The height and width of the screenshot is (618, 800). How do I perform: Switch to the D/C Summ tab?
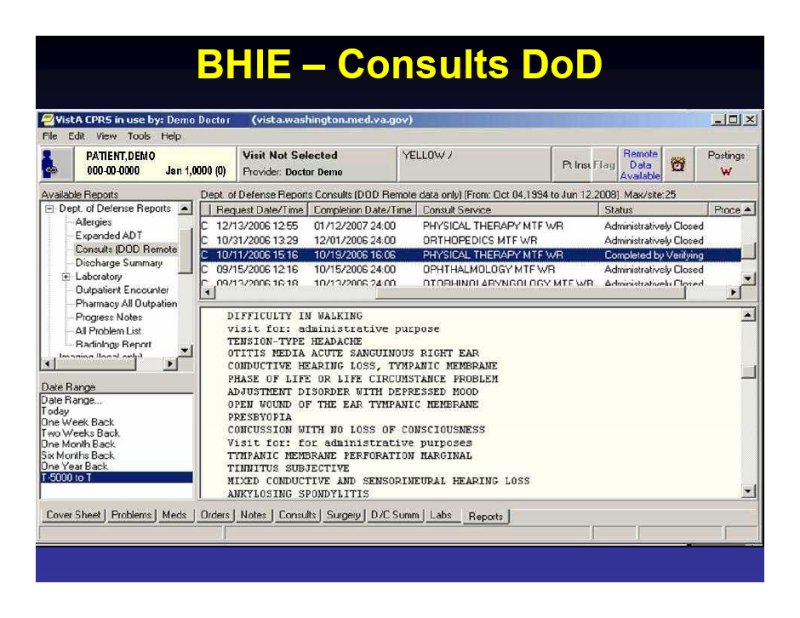[395, 515]
